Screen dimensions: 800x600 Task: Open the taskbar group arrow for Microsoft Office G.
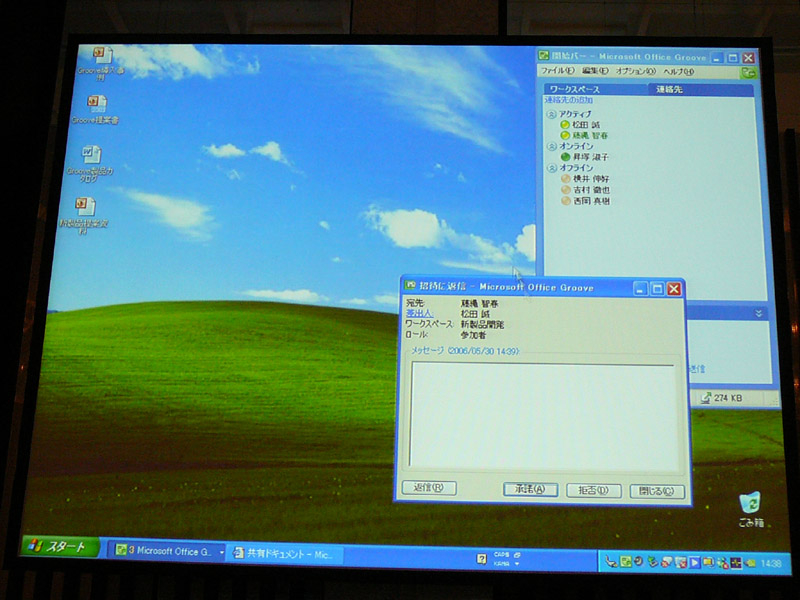pos(221,552)
